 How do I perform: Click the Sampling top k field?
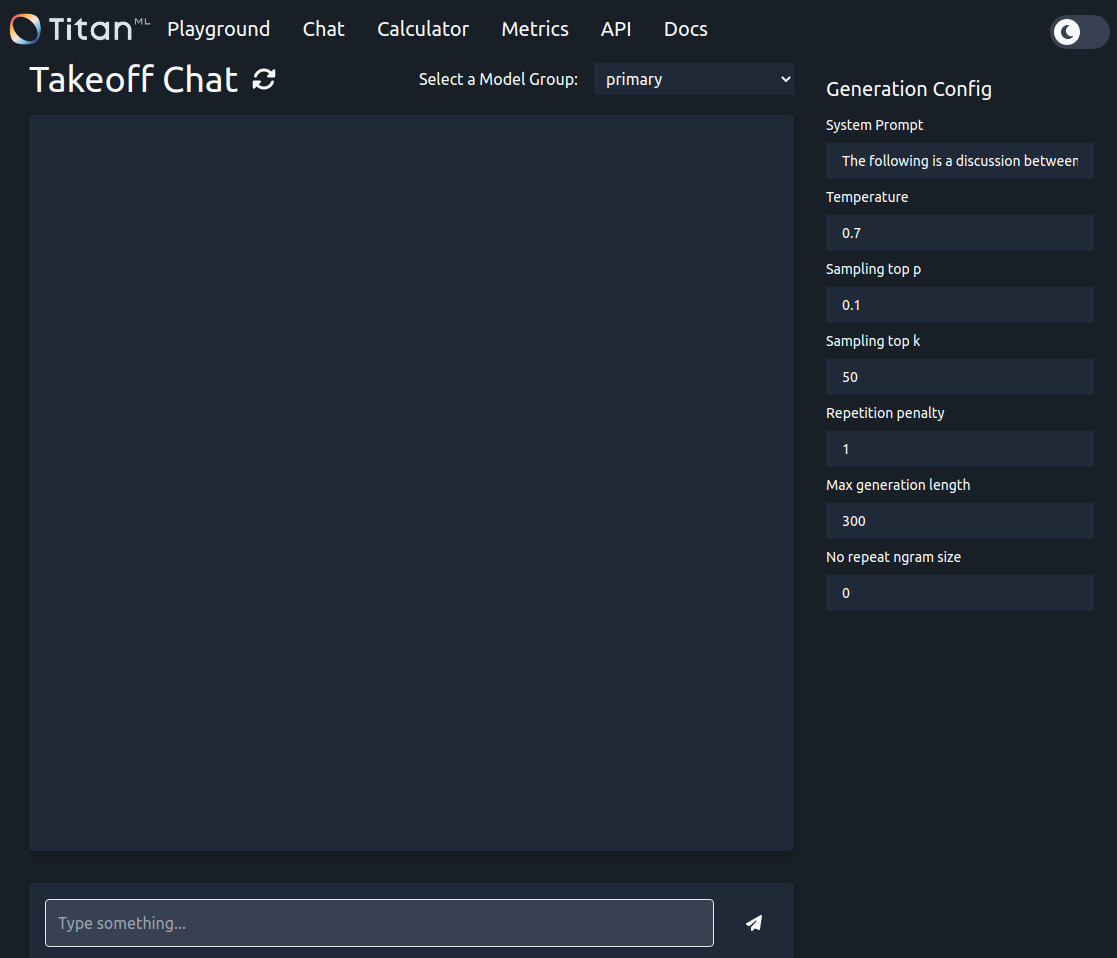point(959,377)
